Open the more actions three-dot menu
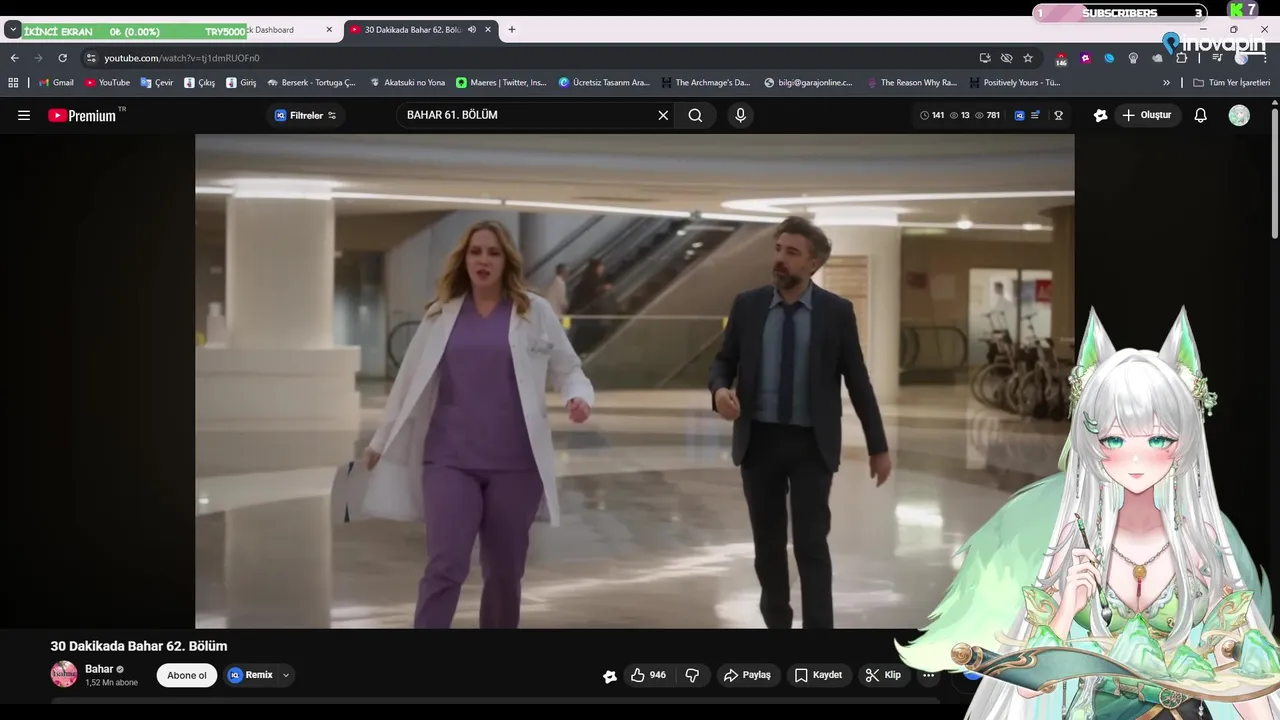 [x=929, y=675]
